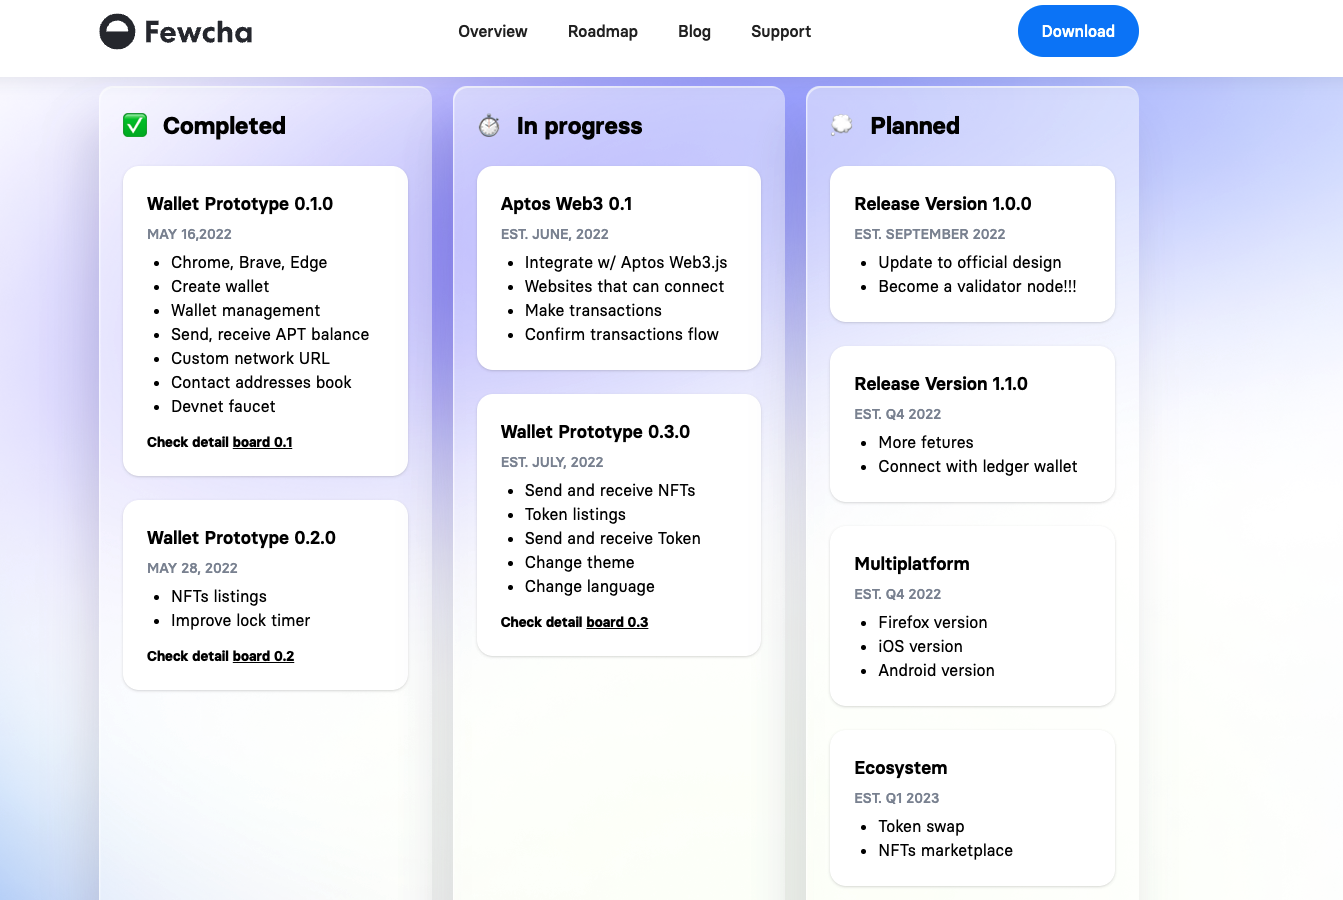Open the Overview menu item
1343x900 pixels.
tap(492, 32)
